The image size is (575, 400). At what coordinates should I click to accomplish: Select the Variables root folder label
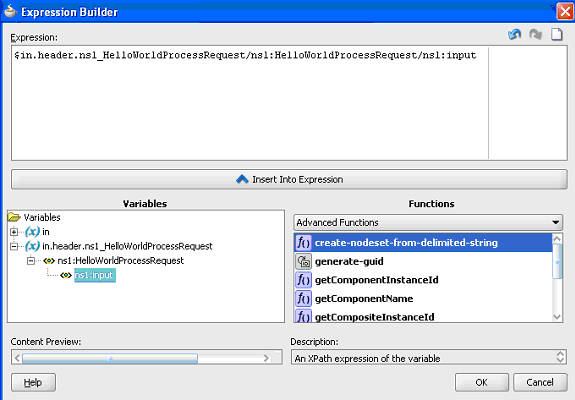coord(42,217)
